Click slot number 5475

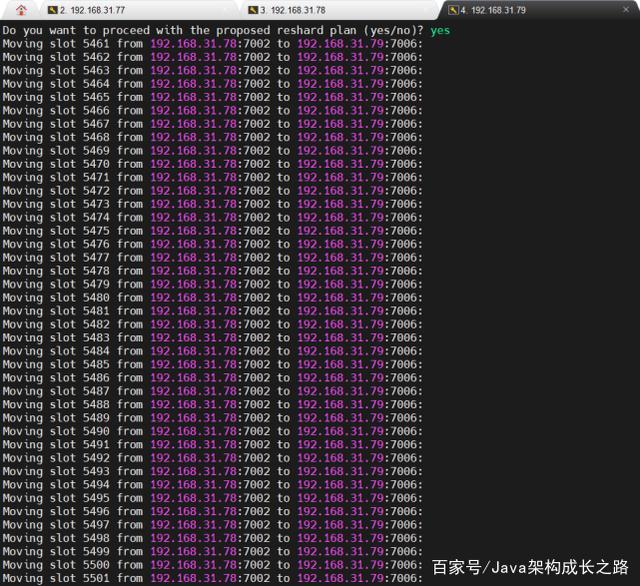(x=96, y=231)
